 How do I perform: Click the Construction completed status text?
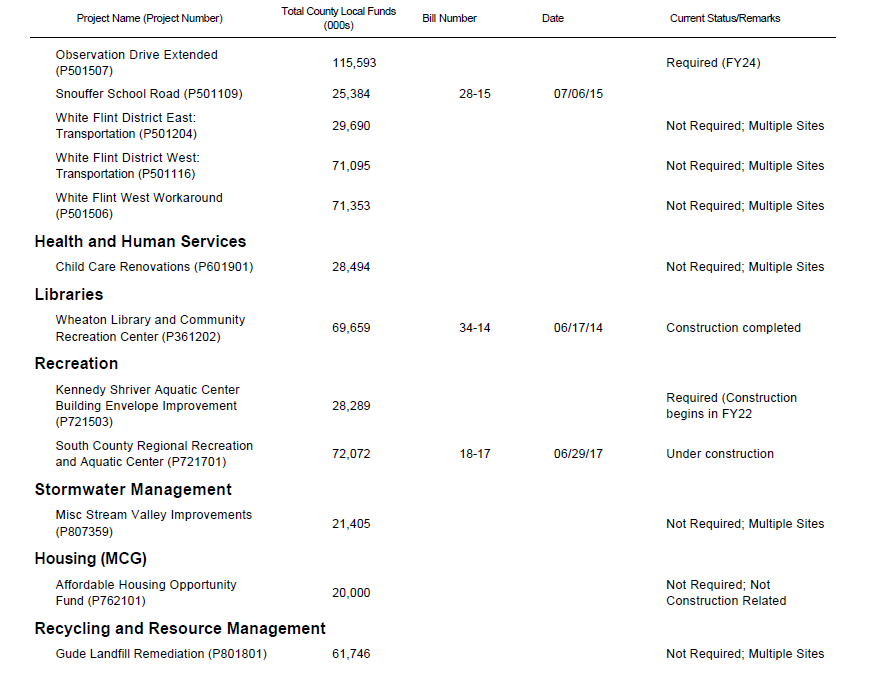click(733, 328)
